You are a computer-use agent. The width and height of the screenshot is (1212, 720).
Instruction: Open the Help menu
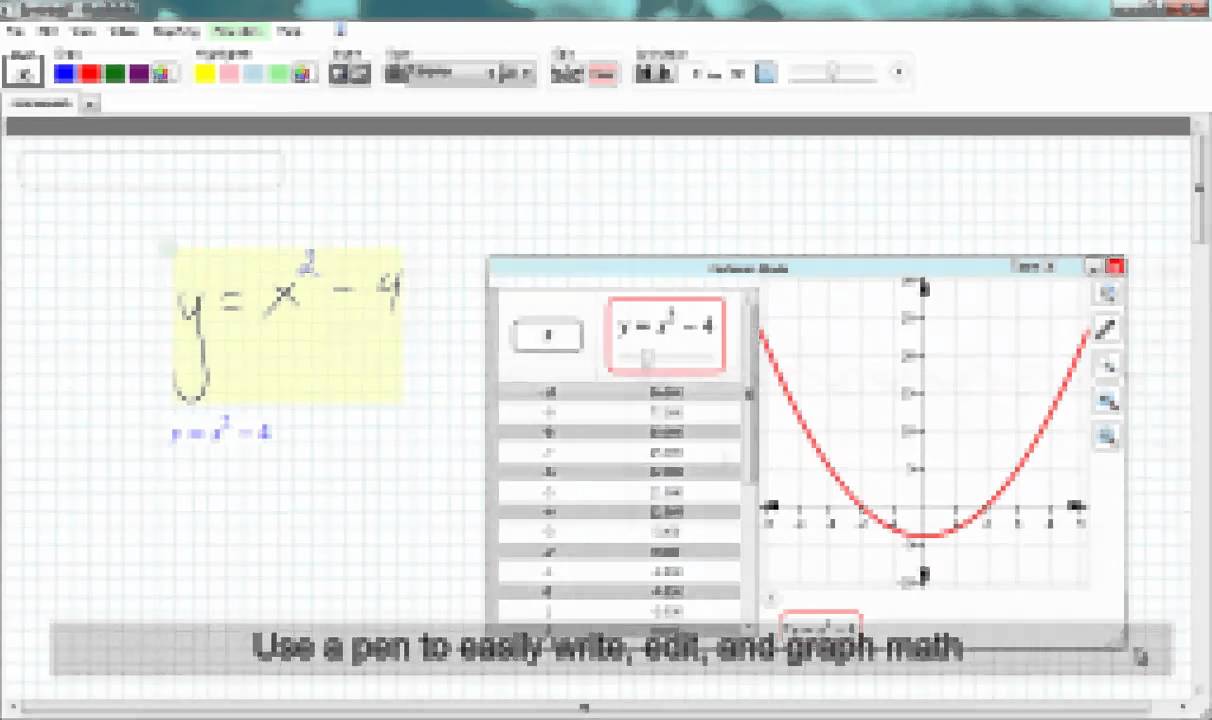point(289,31)
